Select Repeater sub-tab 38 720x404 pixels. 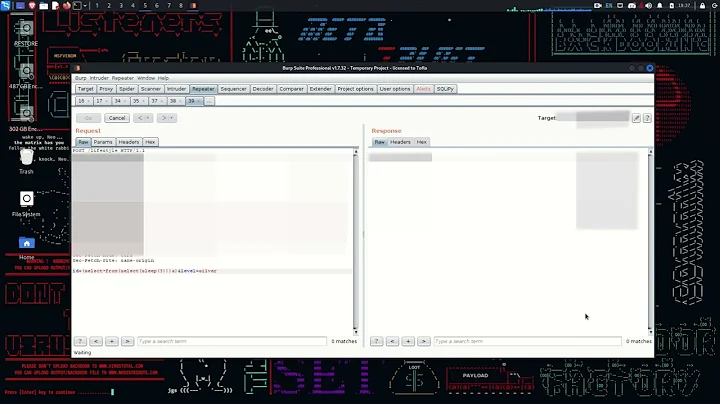pos(173,101)
